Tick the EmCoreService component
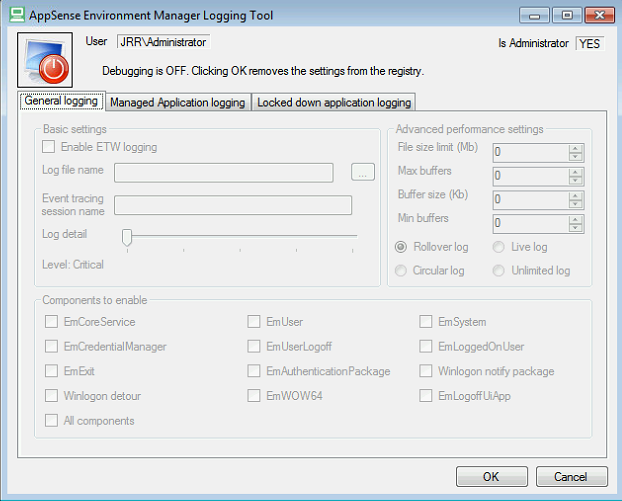Screen dimensions: 622x501 click(51, 322)
